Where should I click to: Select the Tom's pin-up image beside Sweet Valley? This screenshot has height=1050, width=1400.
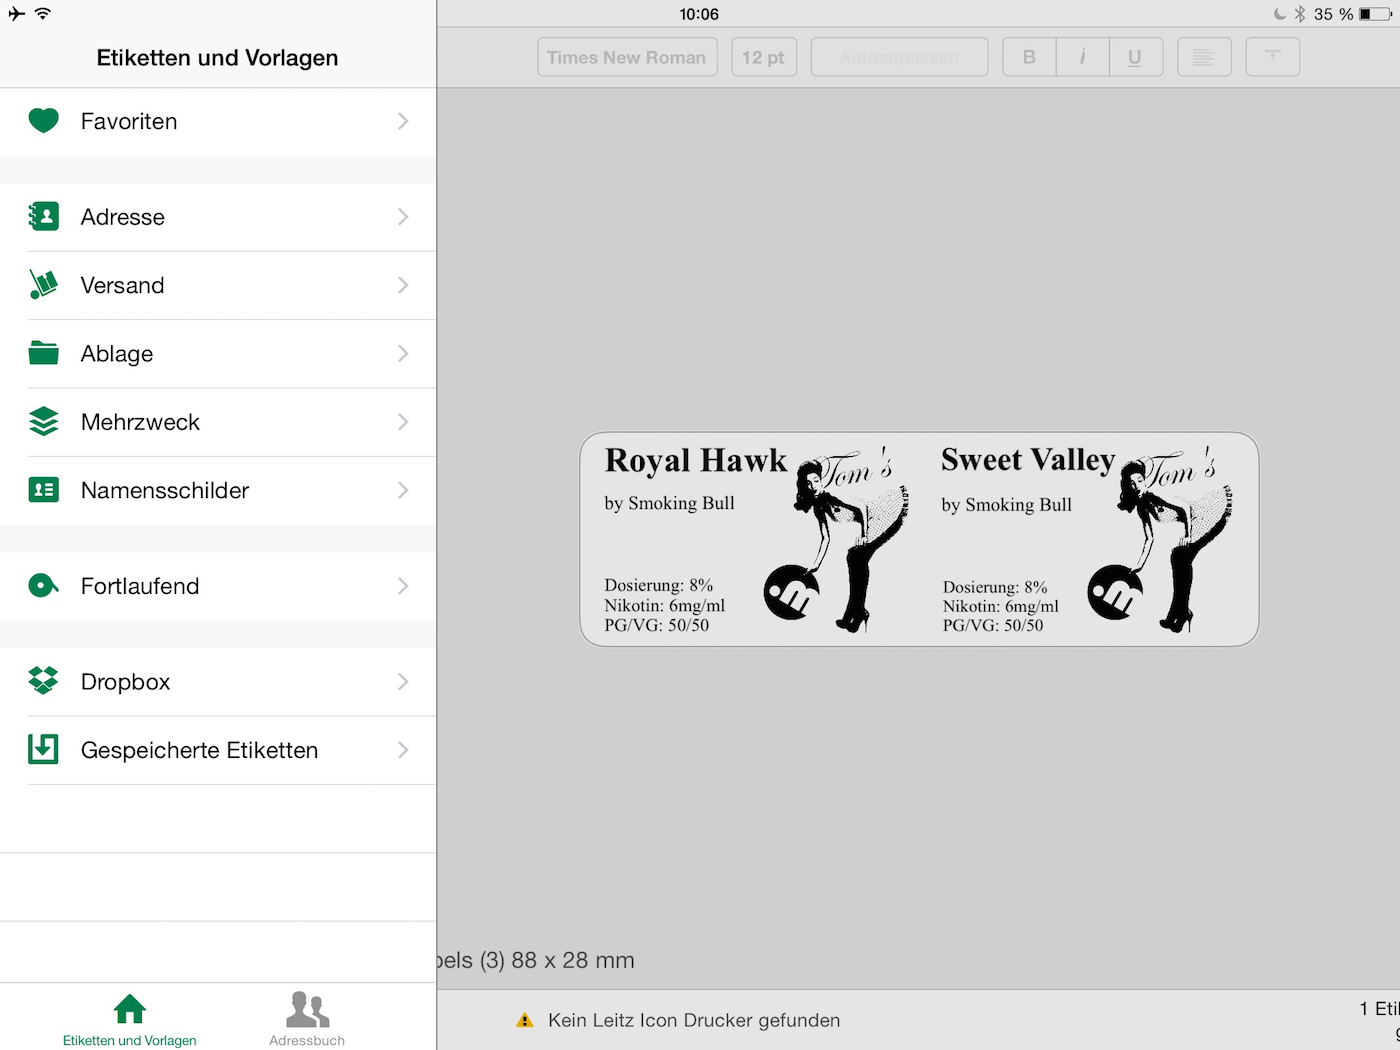click(1160, 540)
